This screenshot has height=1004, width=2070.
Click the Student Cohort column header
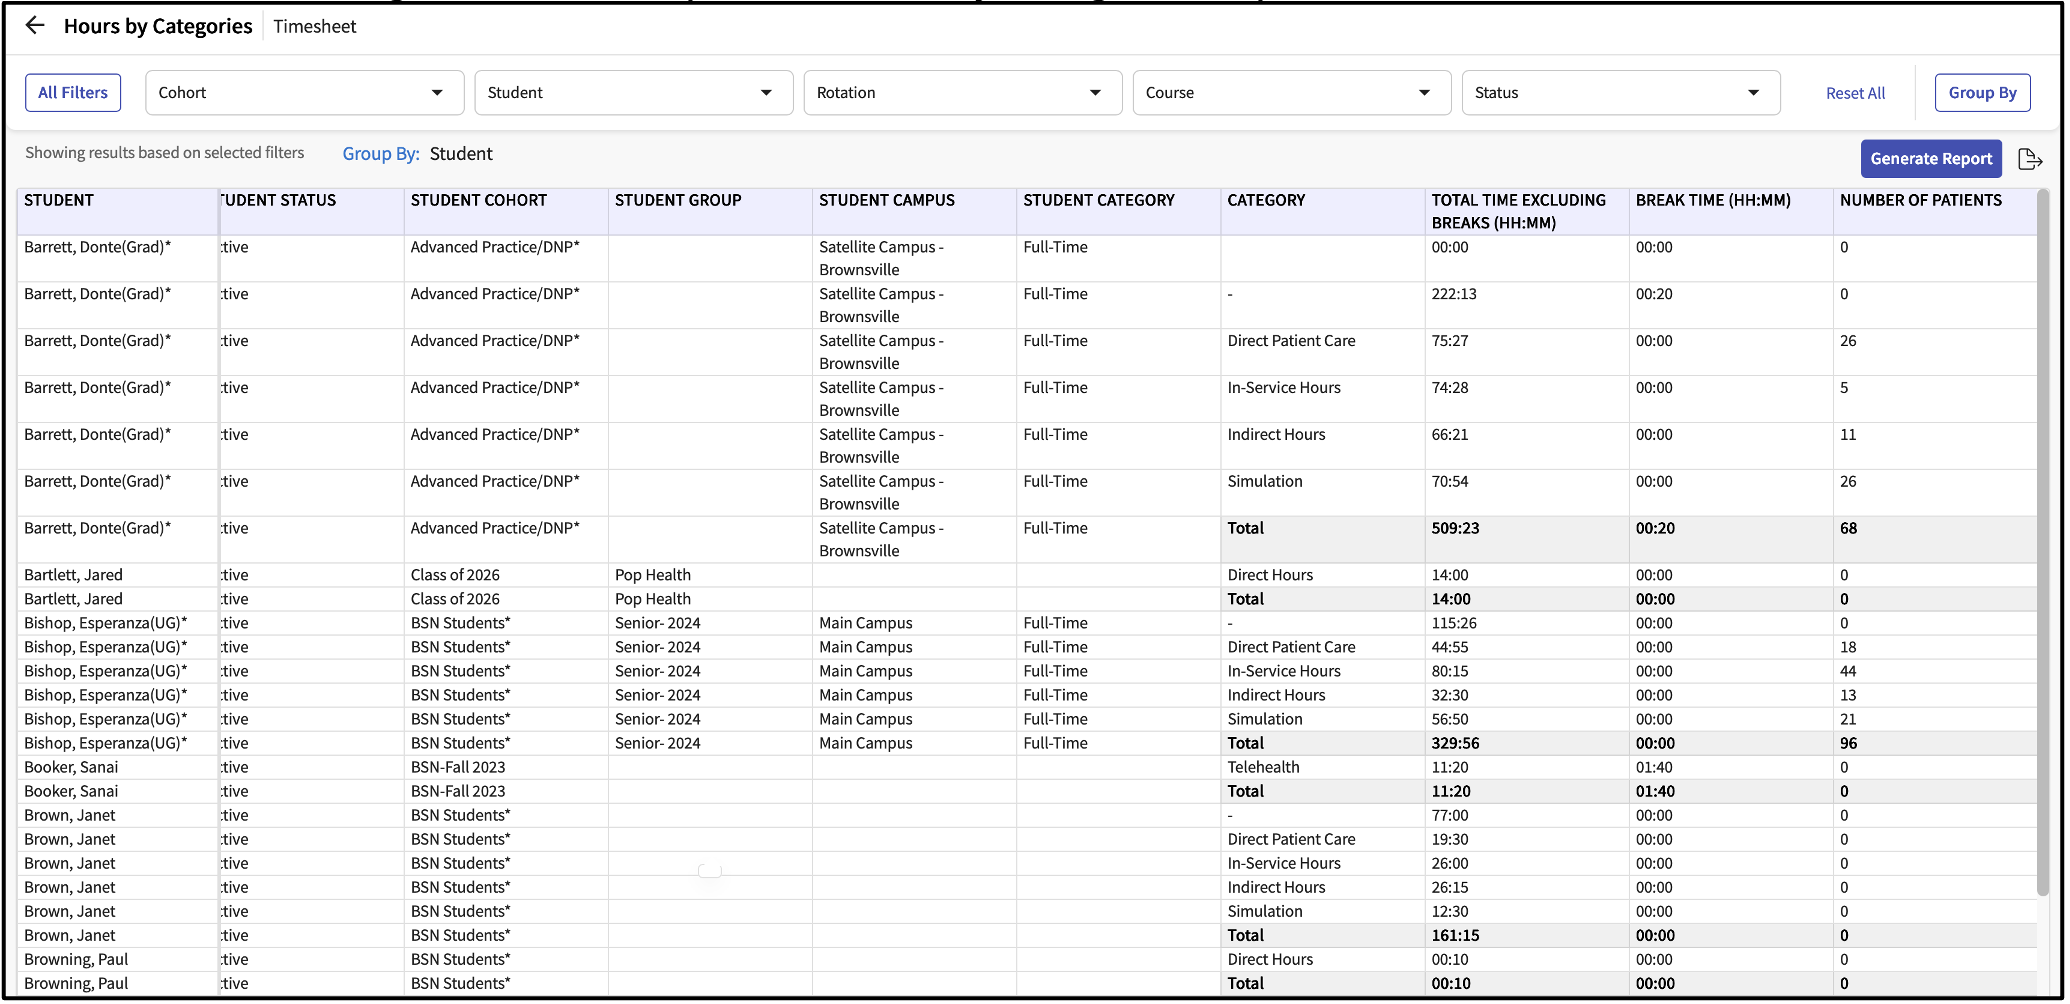coord(479,201)
